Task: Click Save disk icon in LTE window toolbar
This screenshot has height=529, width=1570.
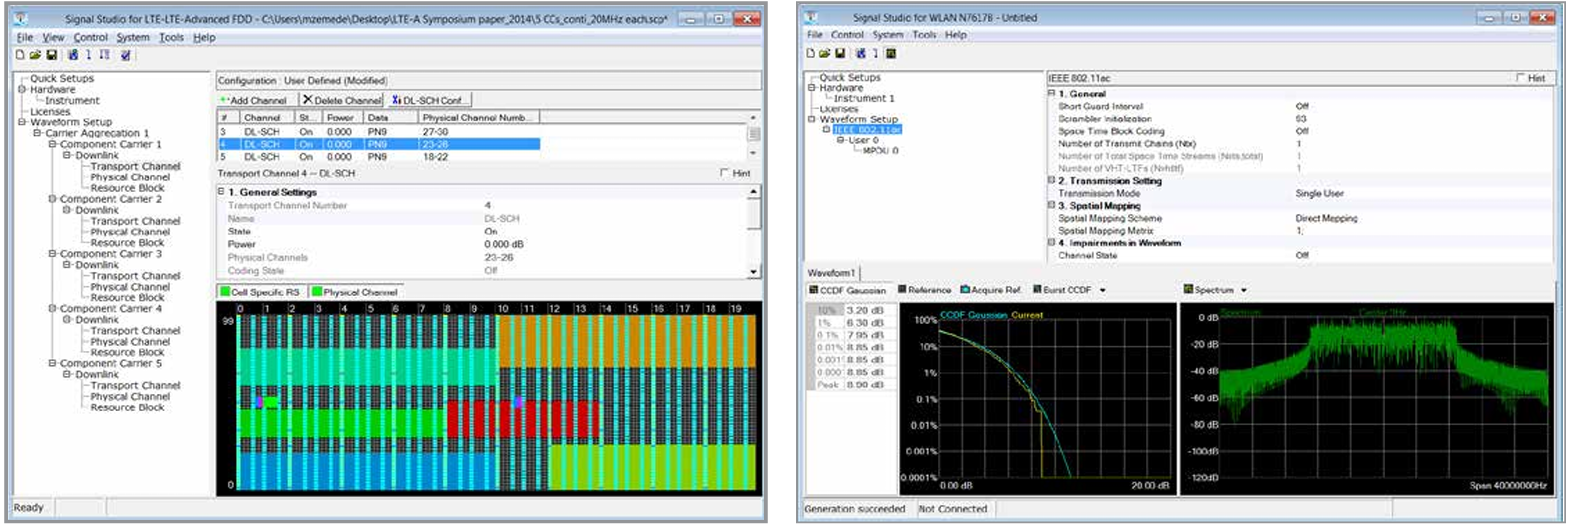Action: point(51,55)
